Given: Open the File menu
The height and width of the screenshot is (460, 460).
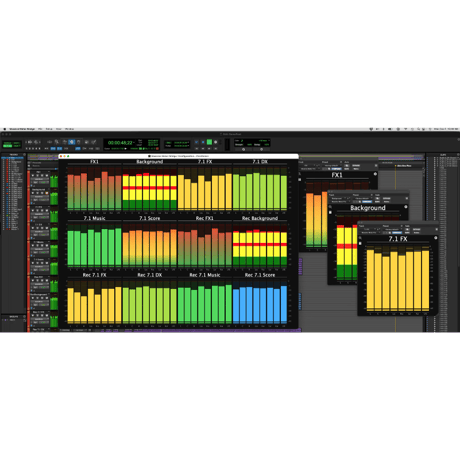Looking at the screenshot, I should pyautogui.click(x=40, y=129).
